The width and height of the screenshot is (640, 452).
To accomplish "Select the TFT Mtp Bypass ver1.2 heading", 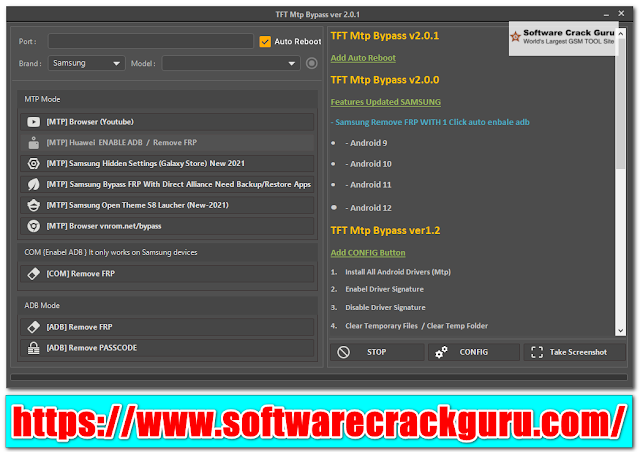I will [x=385, y=231].
